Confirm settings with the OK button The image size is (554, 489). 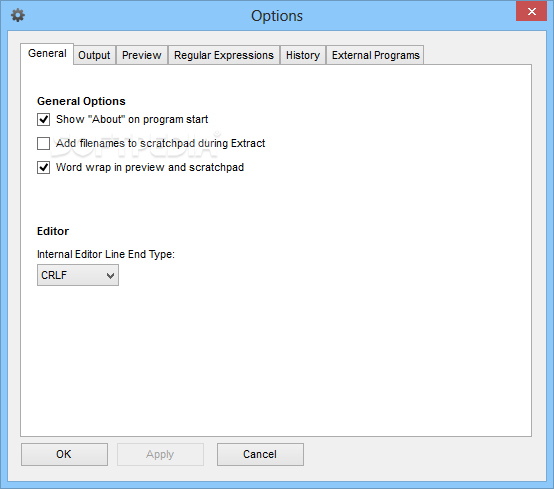[x=64, y=454]
